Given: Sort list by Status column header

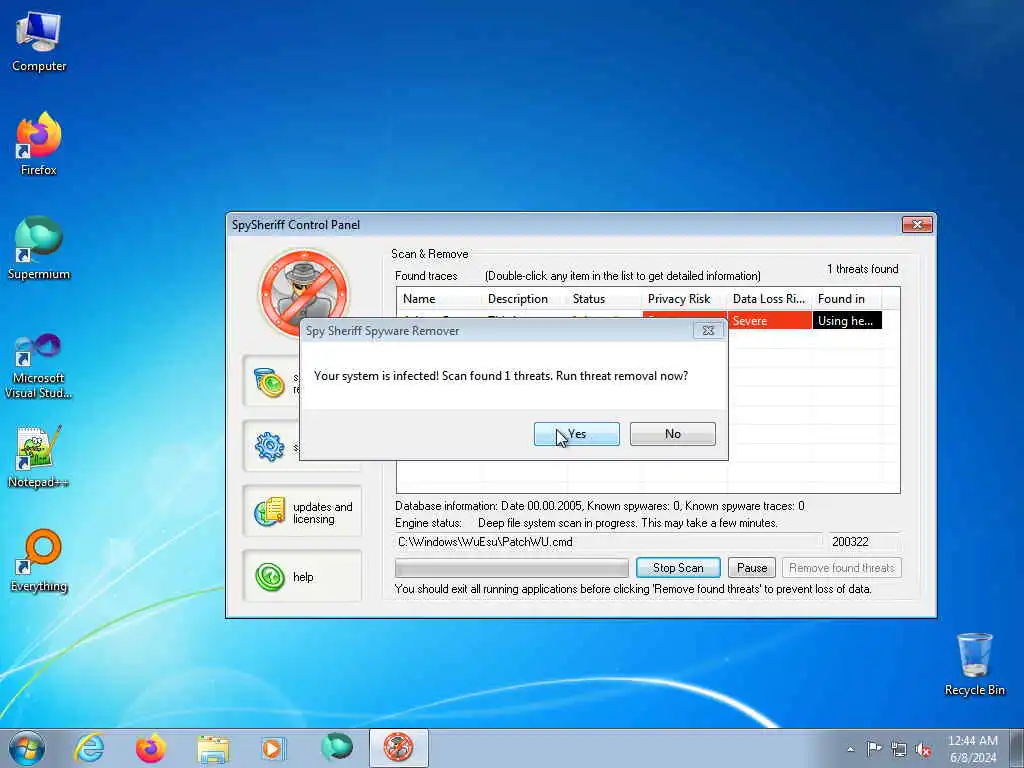Looking at the screenshot, I should click(604, 298).
